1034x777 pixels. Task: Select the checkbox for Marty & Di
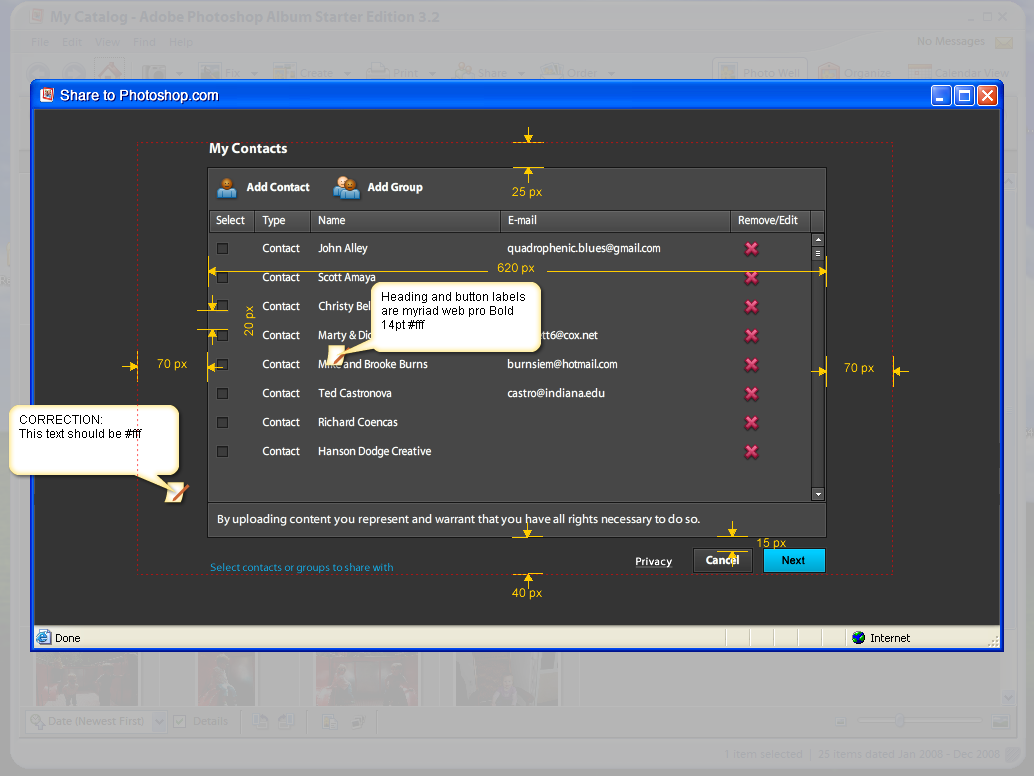coord(222,336)
